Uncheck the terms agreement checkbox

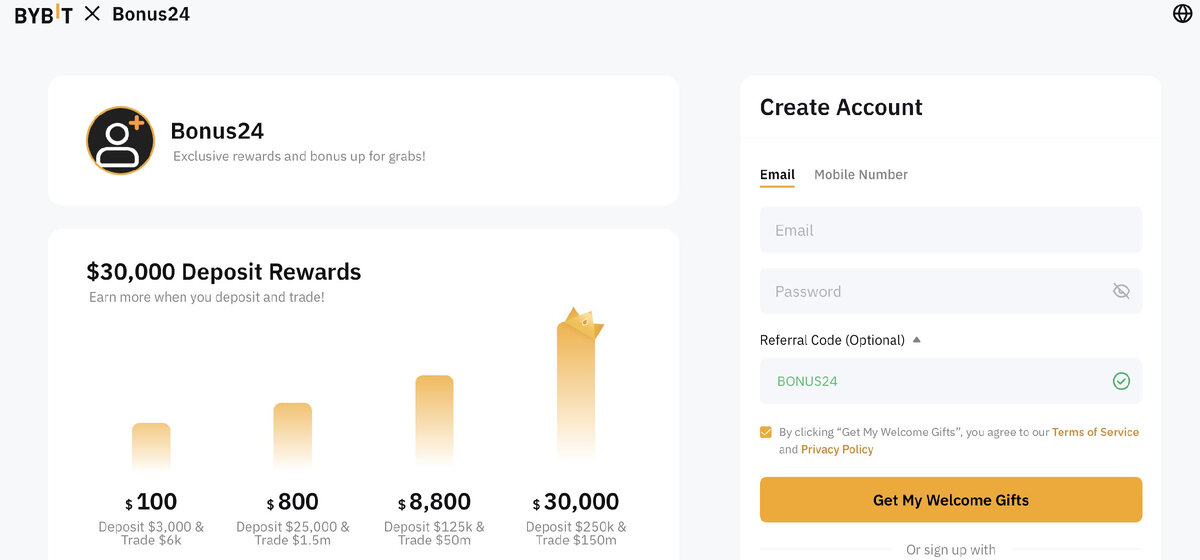766,432
